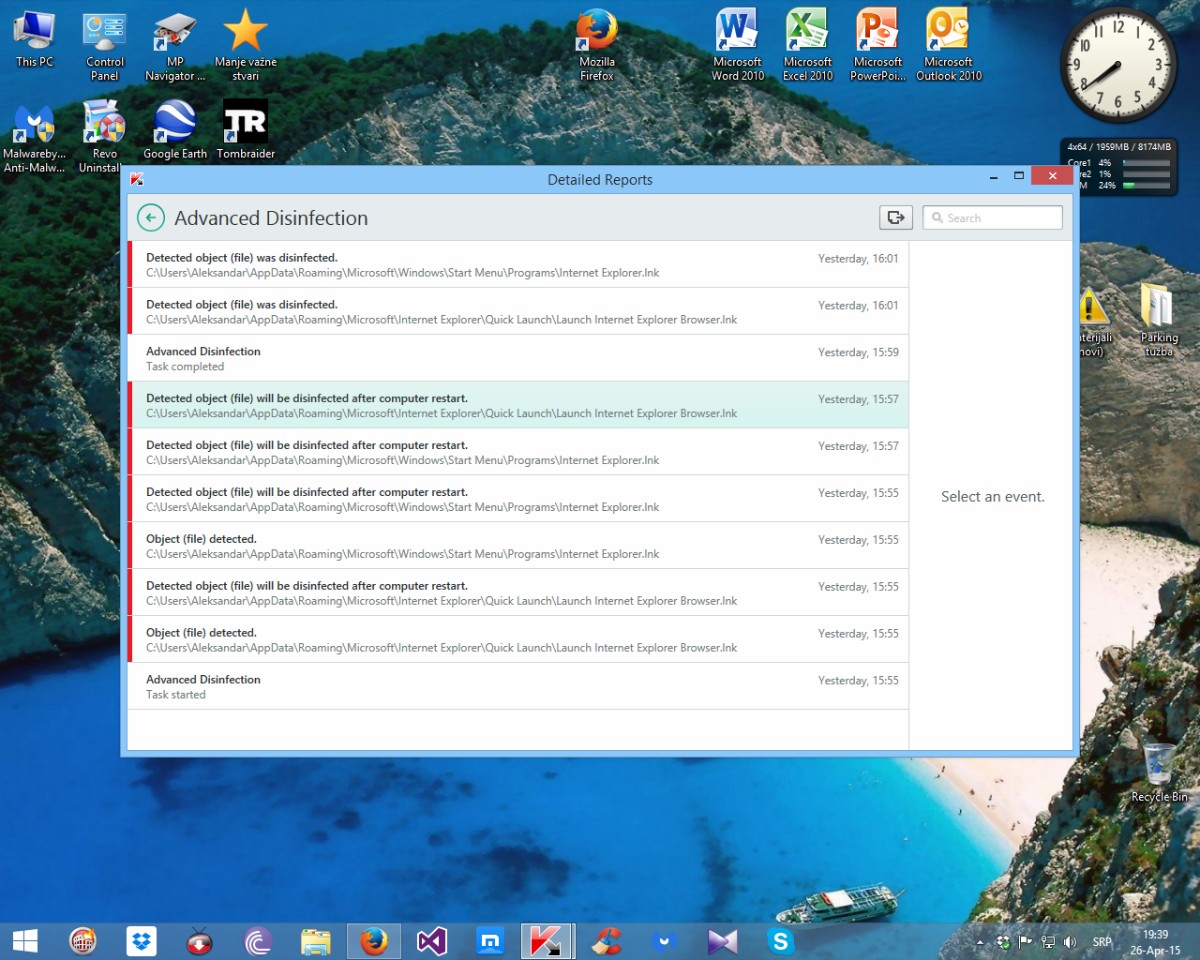Open the Kaspersky icon in the taskbar
Screen dimensions: 1200x960
tap(546, 941)
